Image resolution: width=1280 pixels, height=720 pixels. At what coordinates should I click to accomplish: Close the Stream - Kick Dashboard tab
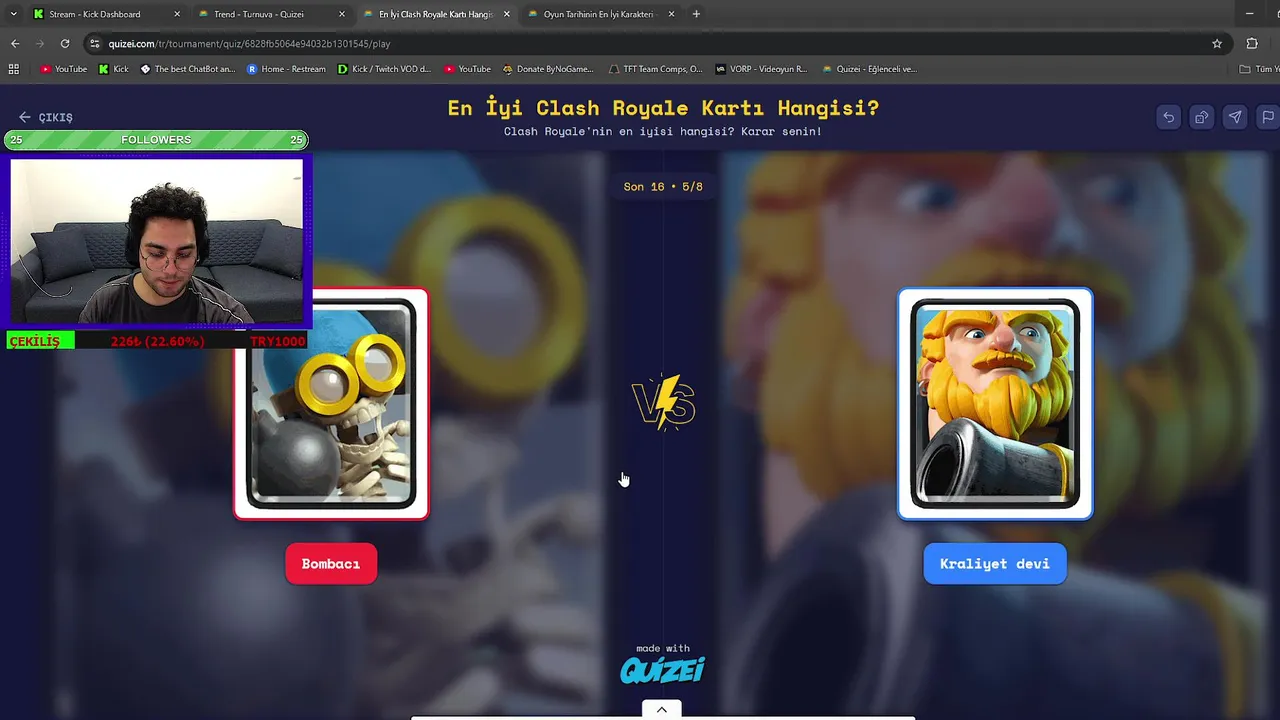[177, 14]
